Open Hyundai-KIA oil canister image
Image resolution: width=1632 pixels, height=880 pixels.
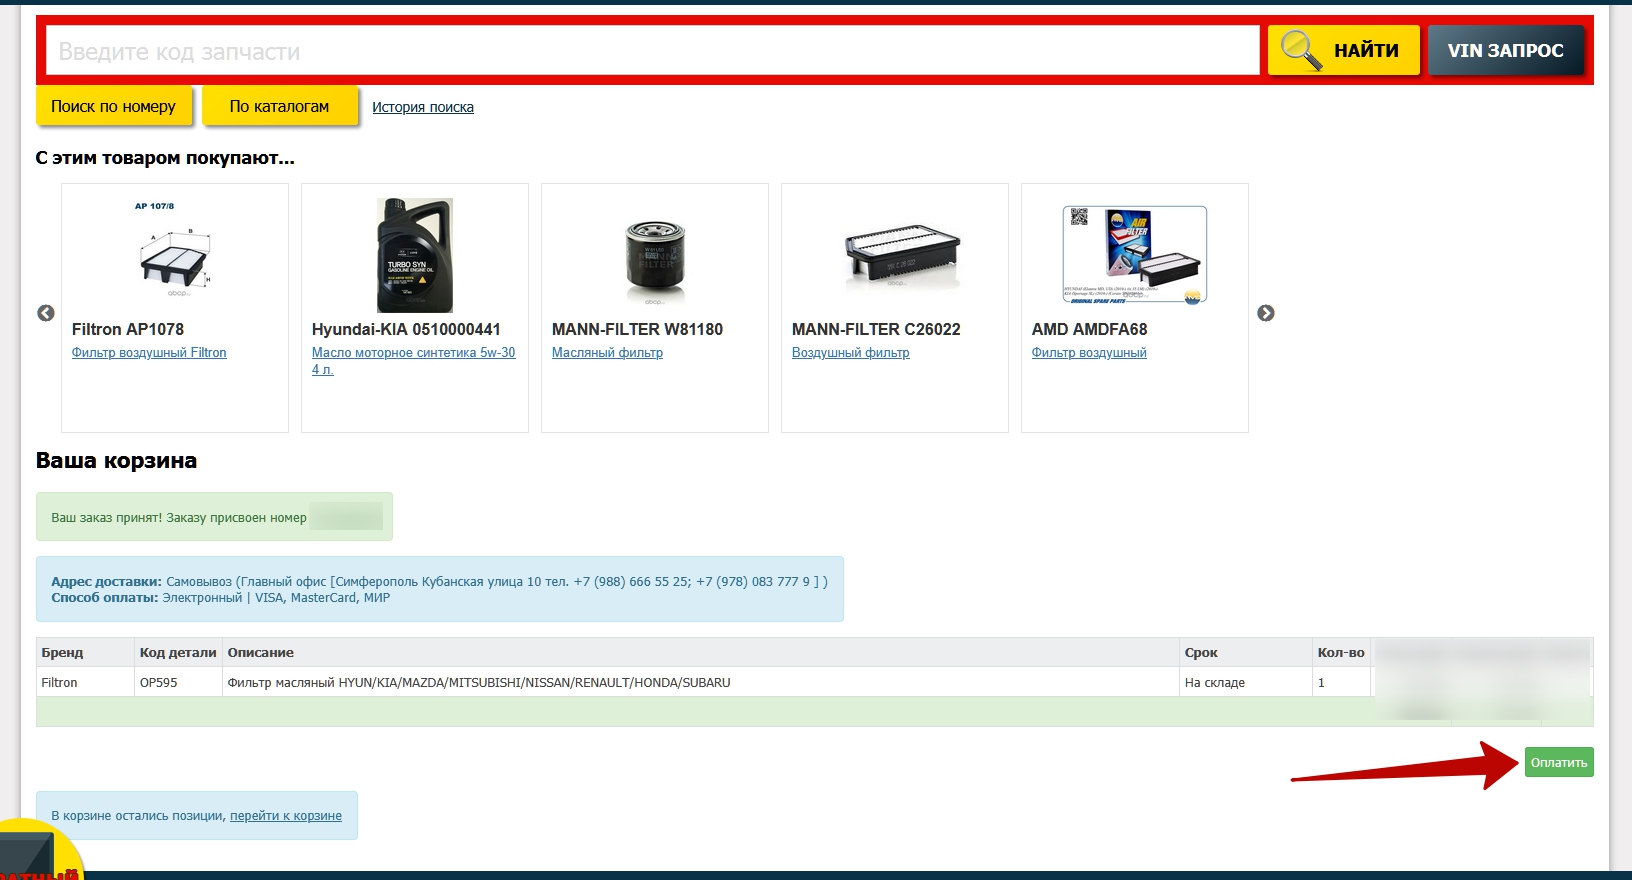click(415, 255)
